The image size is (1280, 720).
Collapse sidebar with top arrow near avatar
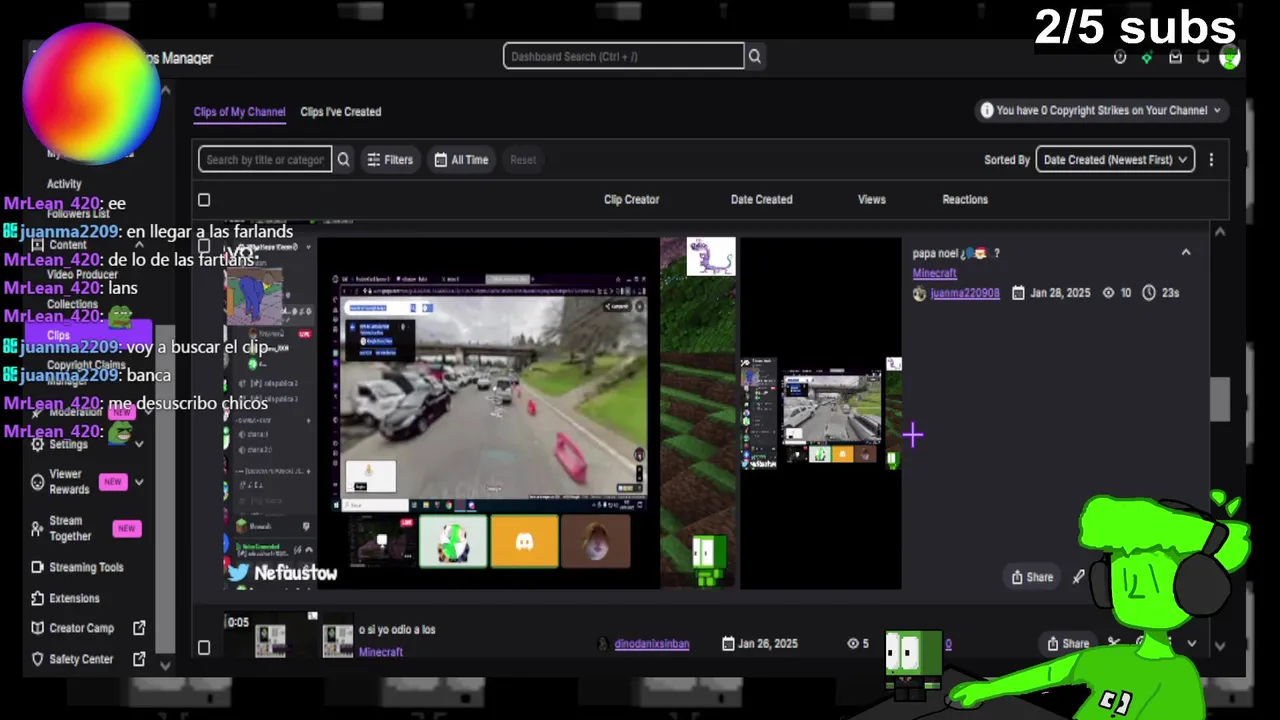click(x=165, y=91)
